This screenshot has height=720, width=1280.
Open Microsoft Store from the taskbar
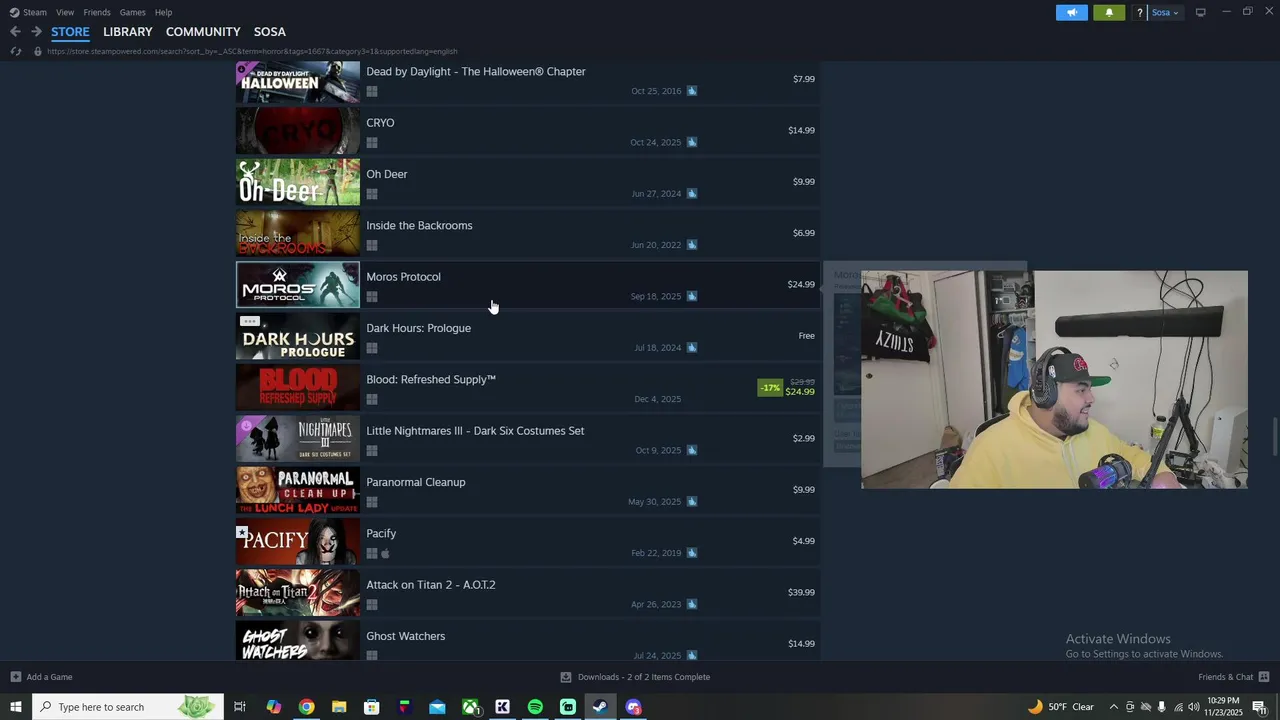[371, 707]
